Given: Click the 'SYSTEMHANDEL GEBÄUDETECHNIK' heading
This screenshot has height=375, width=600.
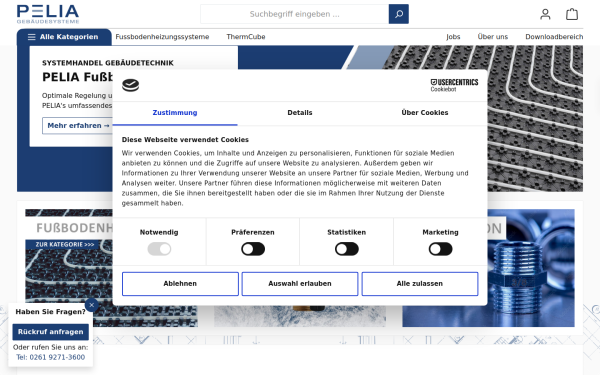Looking at the screenshot, I should pyautogui.click(x=108, y=63).
